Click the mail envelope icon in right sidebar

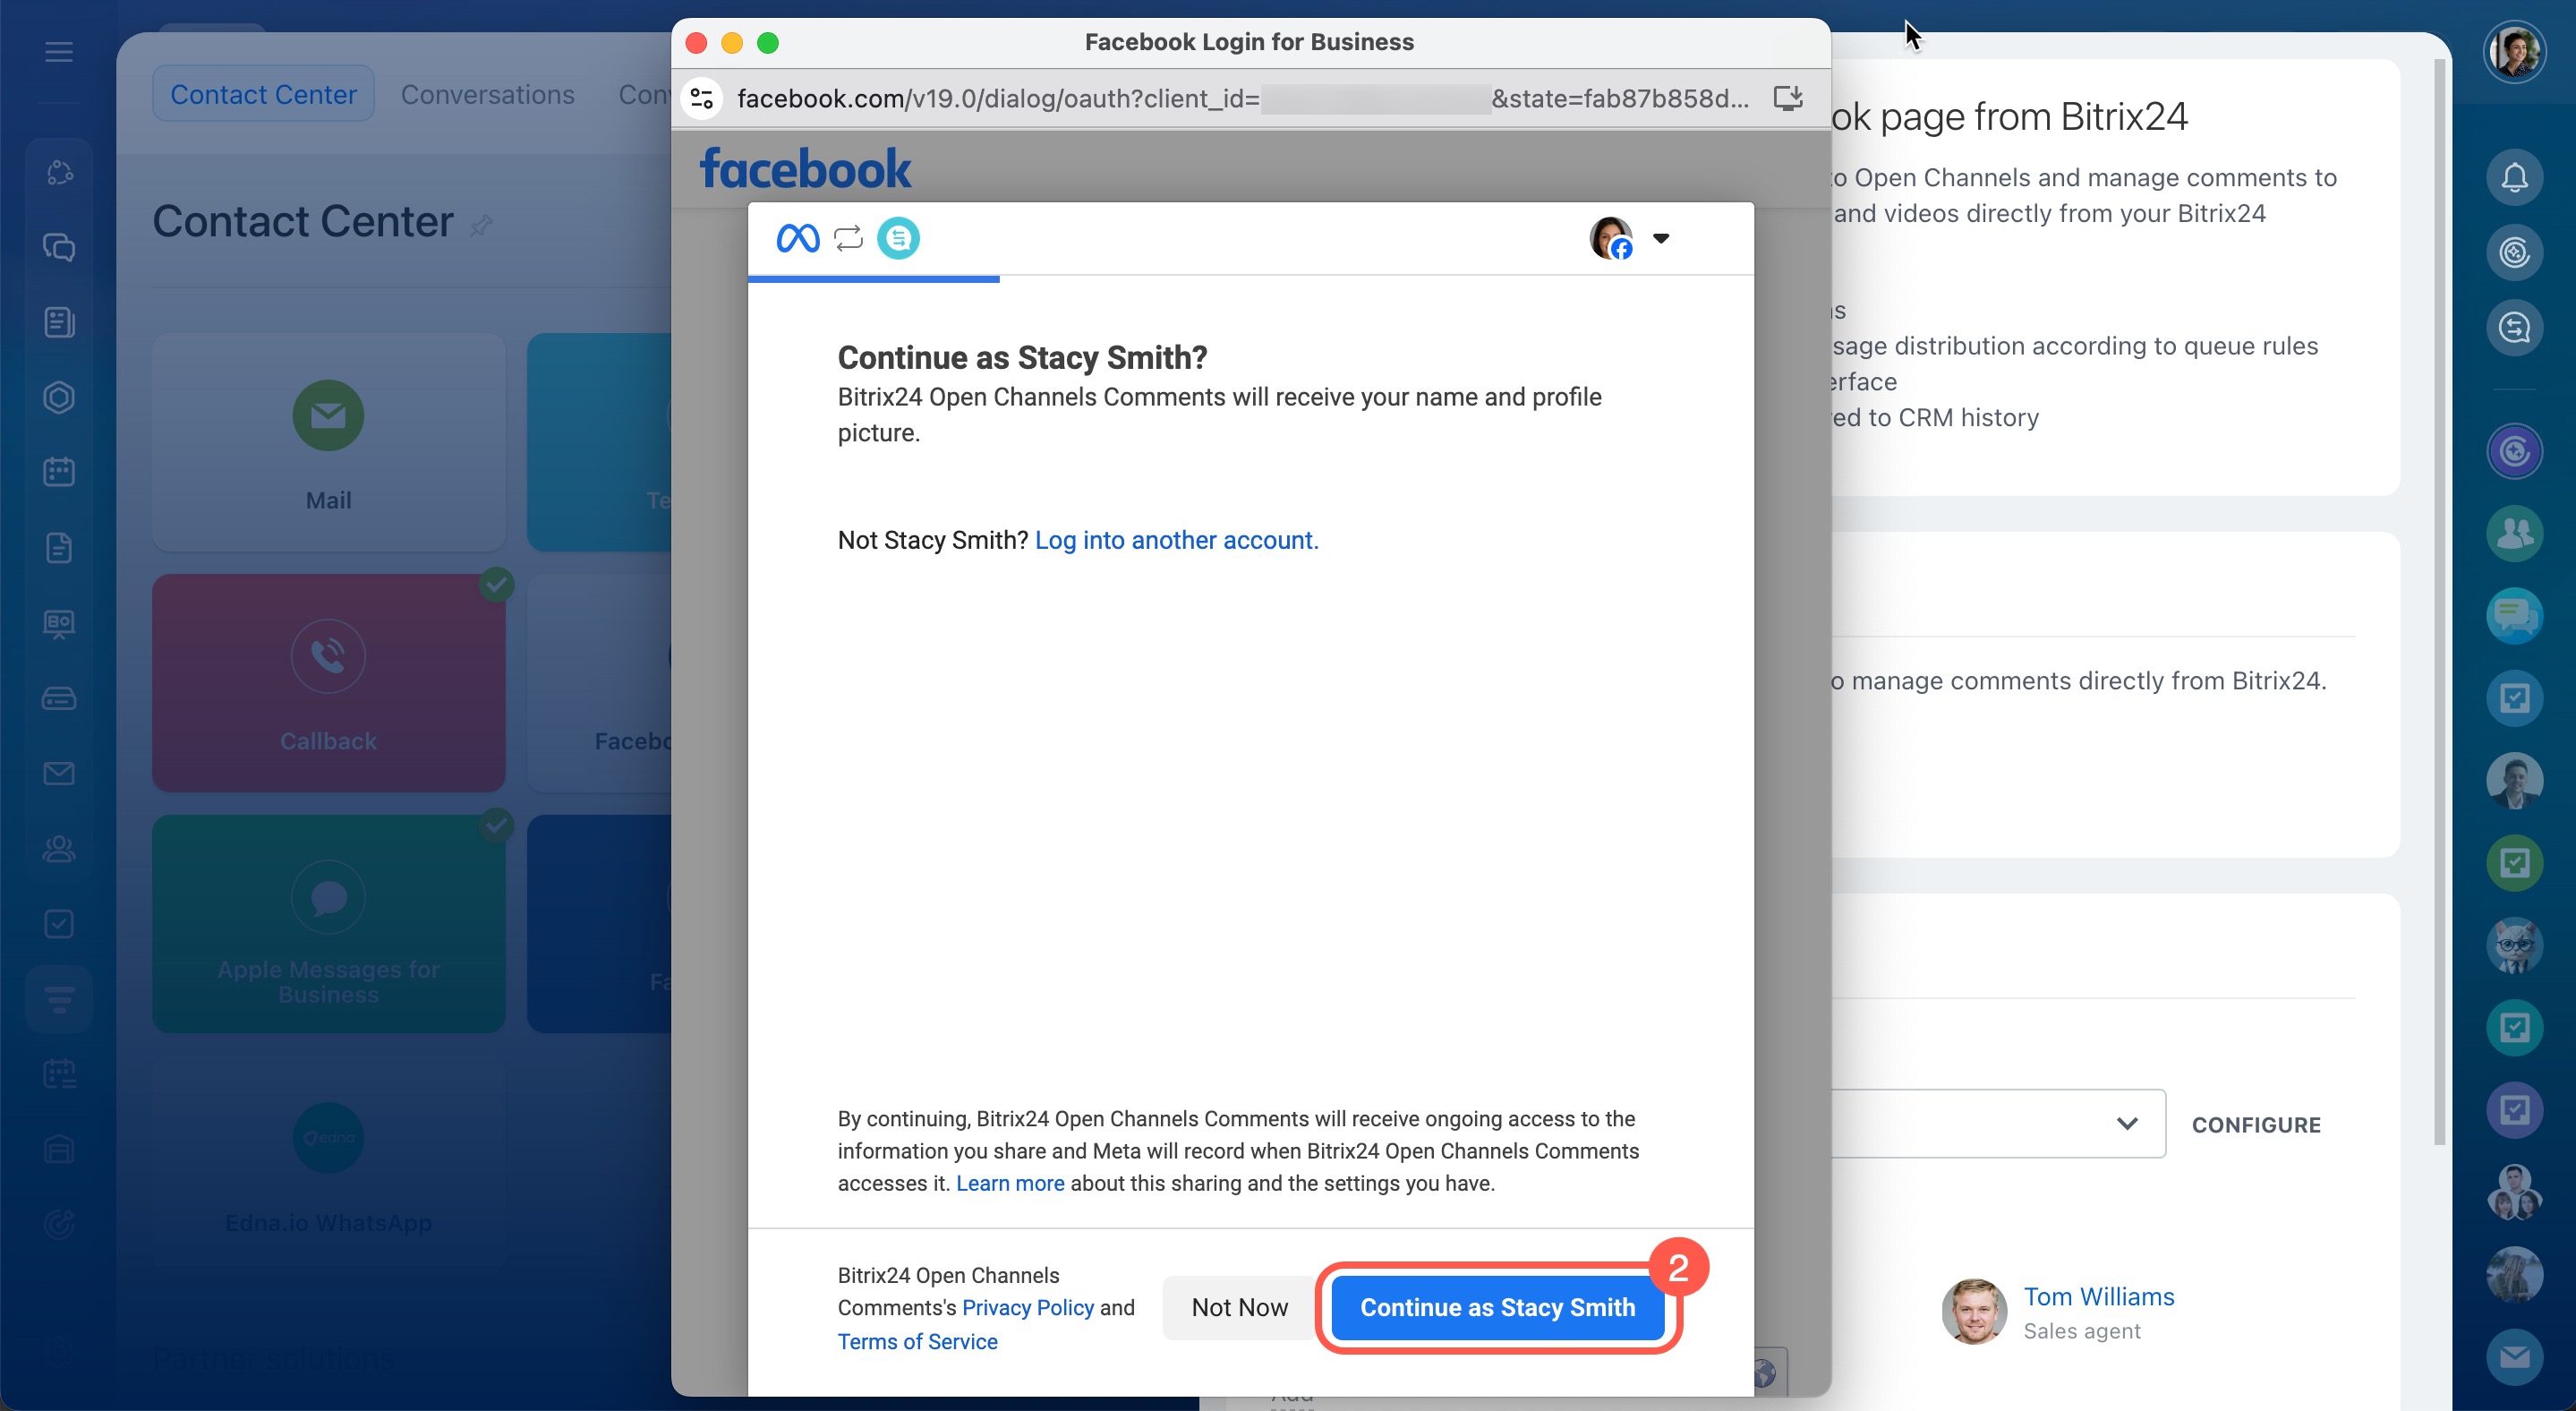(2513, 1356)
